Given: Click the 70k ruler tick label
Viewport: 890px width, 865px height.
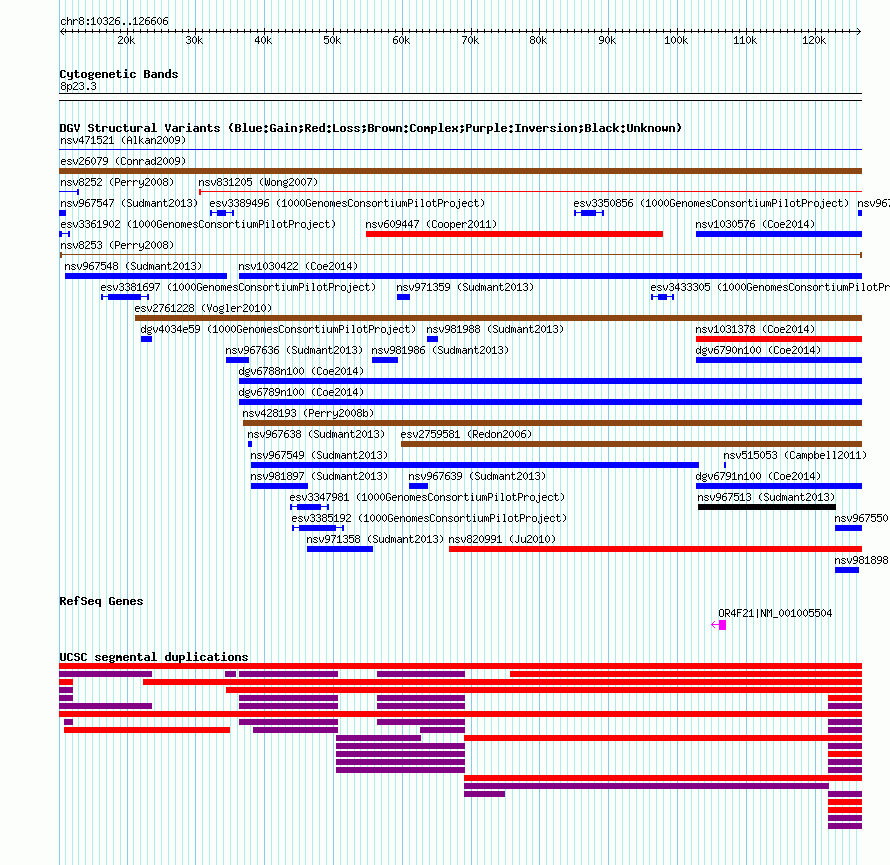Looking at the screenshot, I should click(x=469, y=40).
